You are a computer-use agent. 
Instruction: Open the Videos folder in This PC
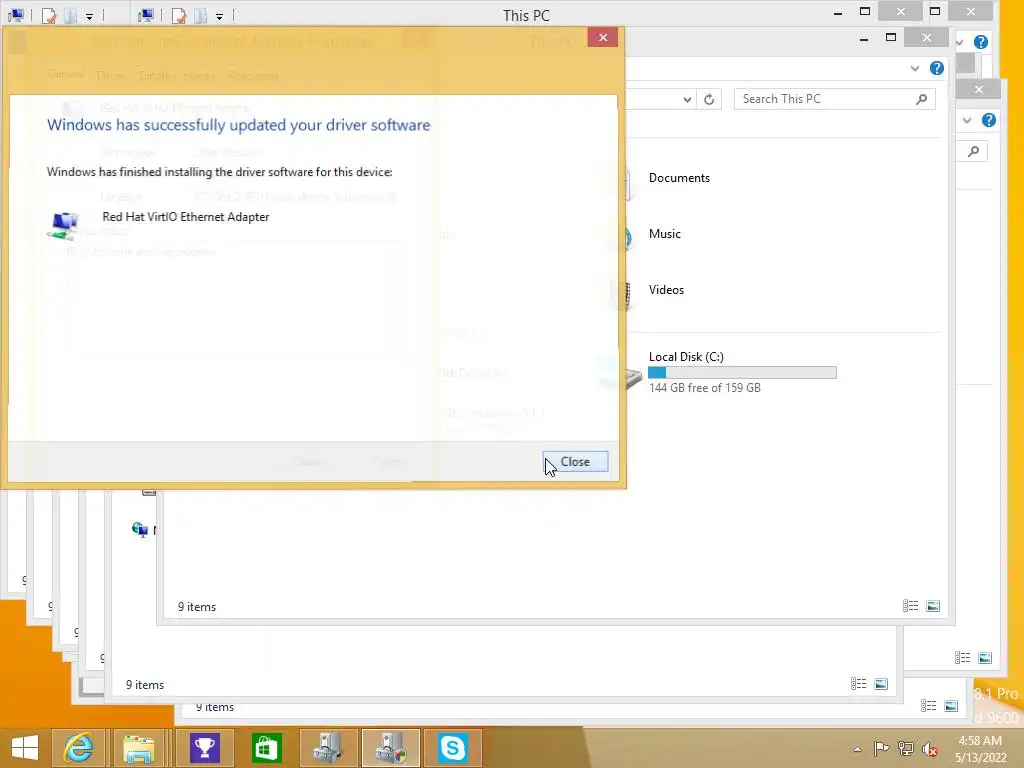click(x=666, y=290)
